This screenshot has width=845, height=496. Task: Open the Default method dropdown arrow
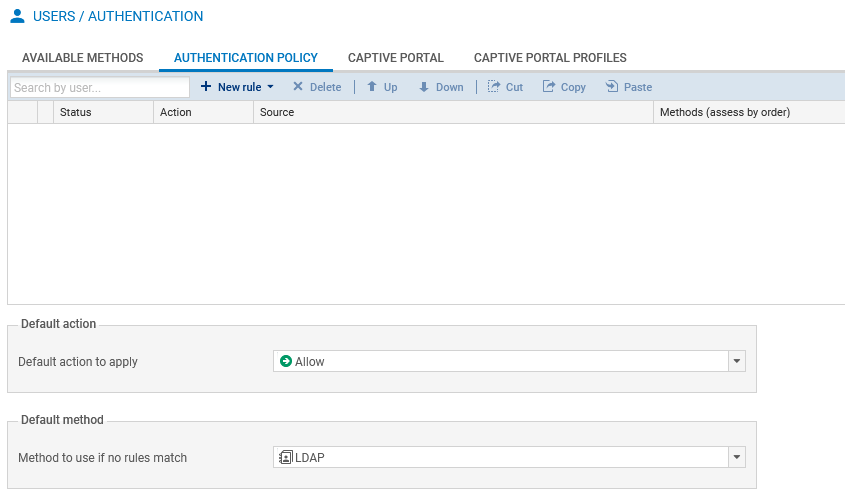point(737,457)
